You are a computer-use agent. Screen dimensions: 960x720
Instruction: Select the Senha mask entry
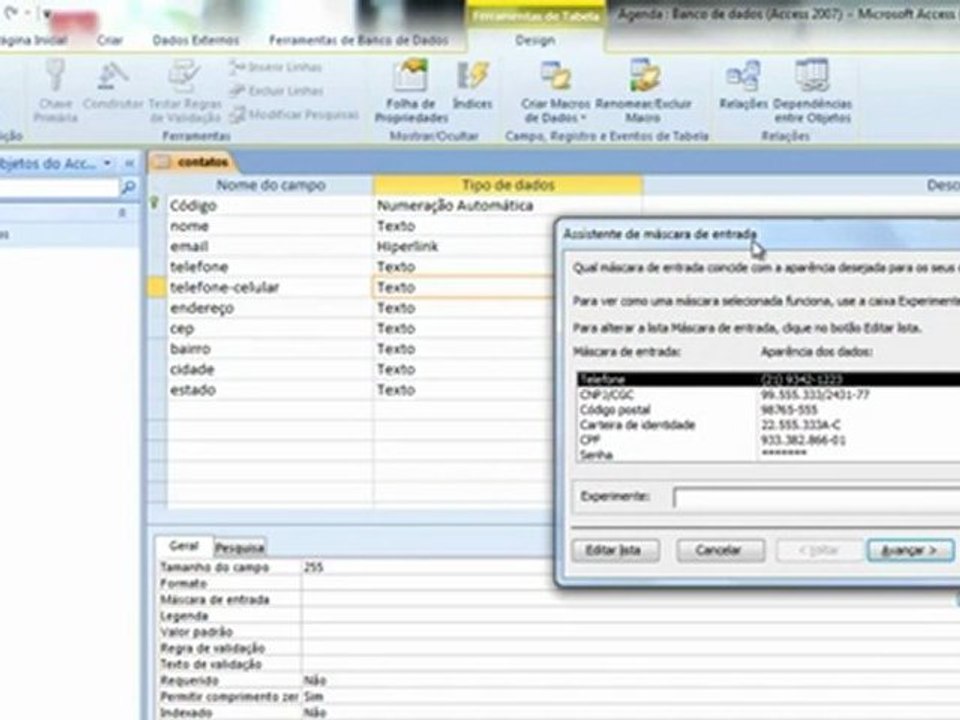point(768,454)
